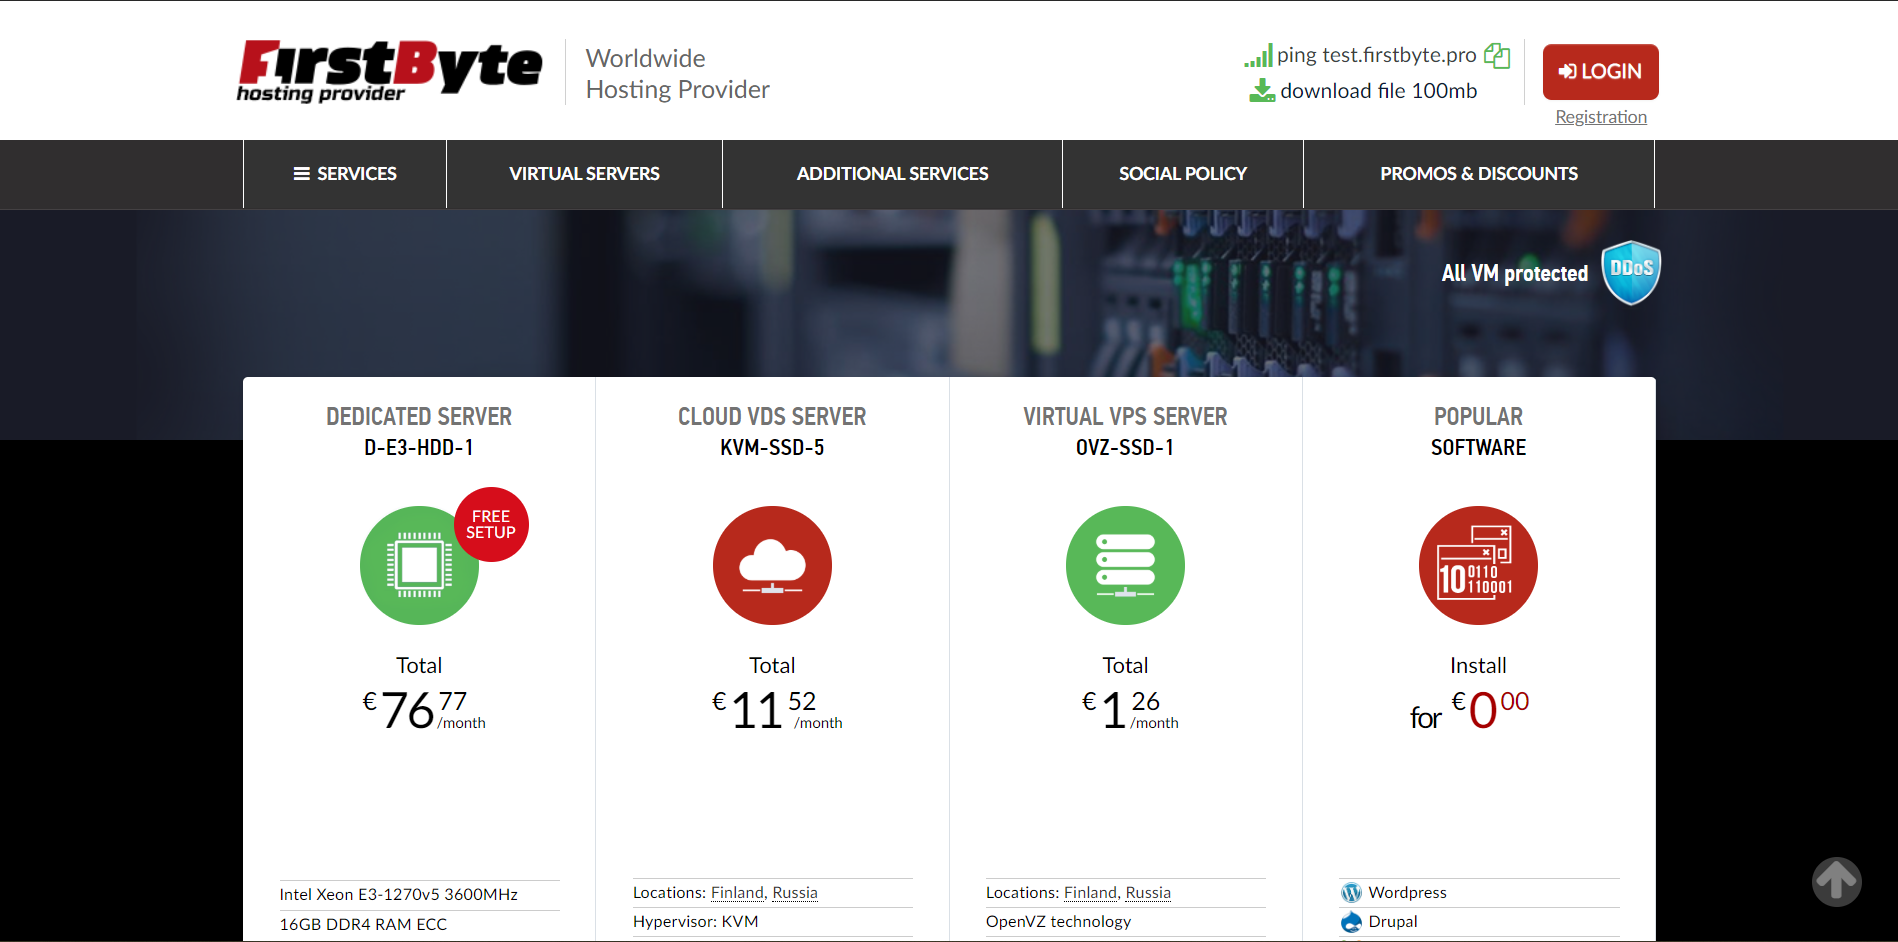
Task: Click the CLOUD VDS SERVER heading
Action: 772,416
